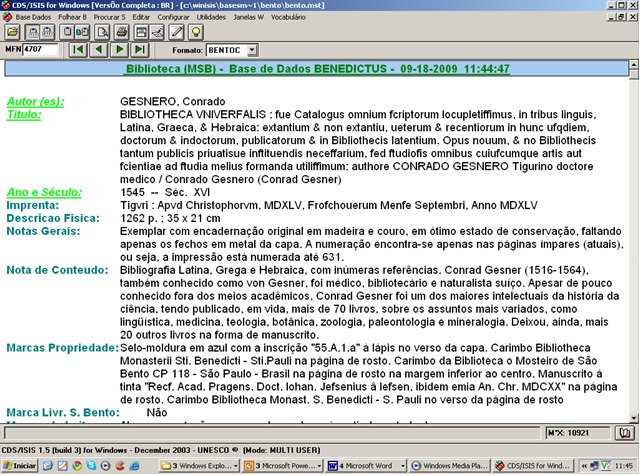Click the Descricao Fisica field label
Viewport: 641px width, 476px height.
[x=53, y=218]
